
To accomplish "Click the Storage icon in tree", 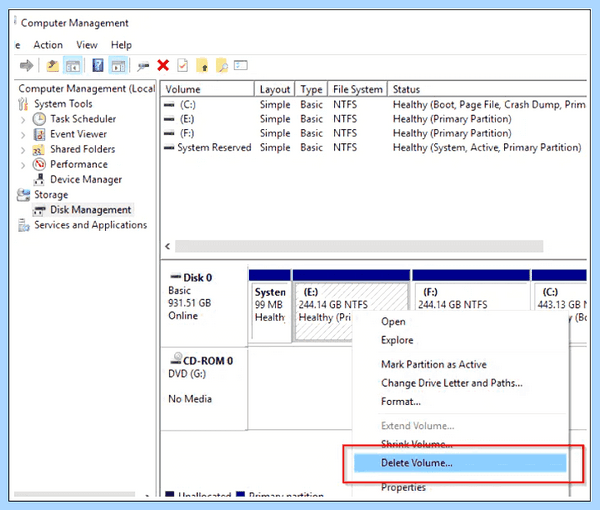I will click(x=23, y=195).
